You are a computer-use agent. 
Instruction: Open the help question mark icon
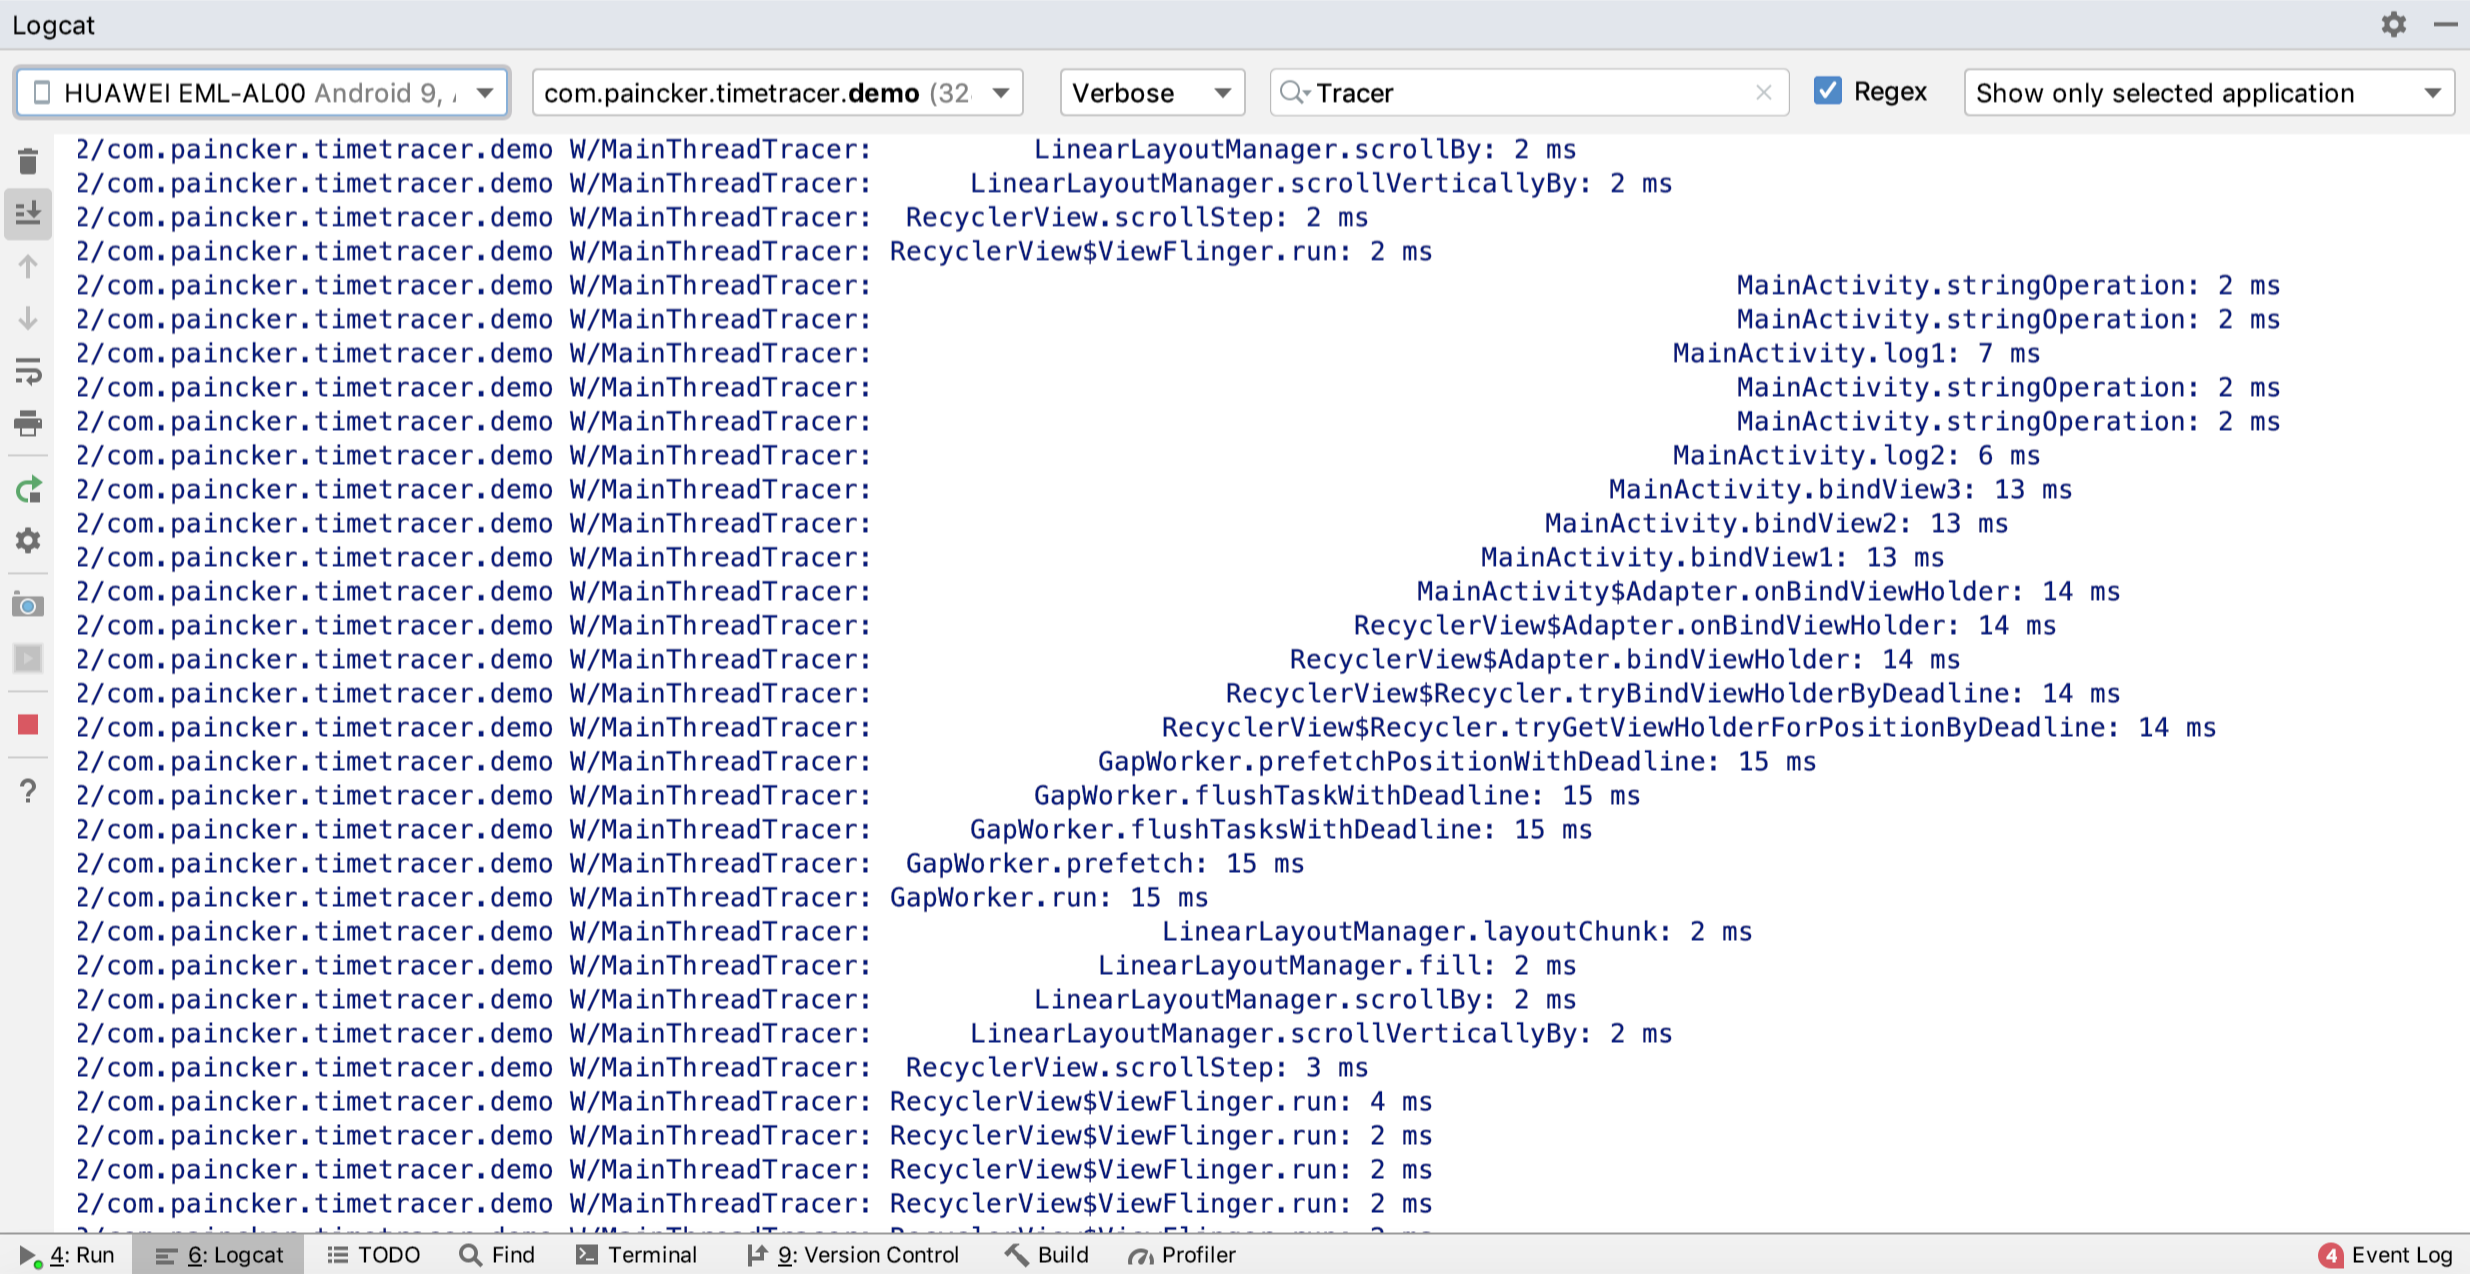(x=28, y=791)
